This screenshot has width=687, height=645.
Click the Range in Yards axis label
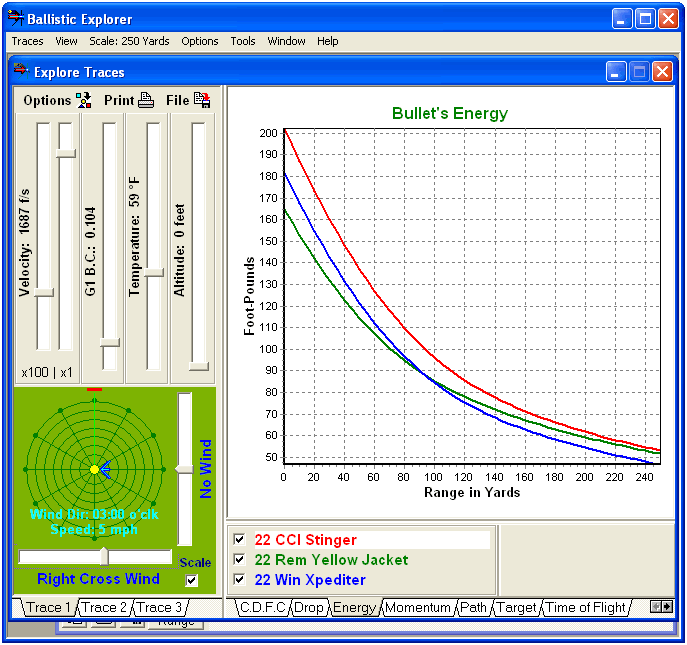(472, 493)
